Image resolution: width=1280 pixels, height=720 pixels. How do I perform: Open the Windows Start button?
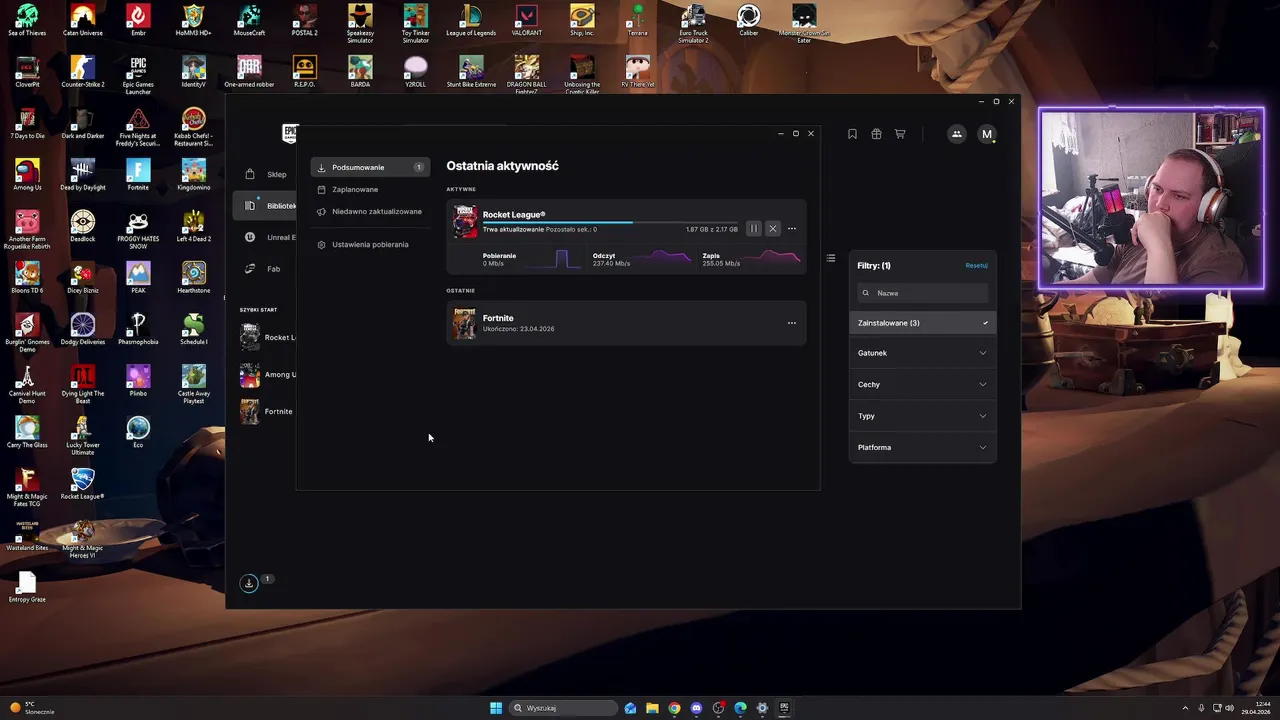495,708
